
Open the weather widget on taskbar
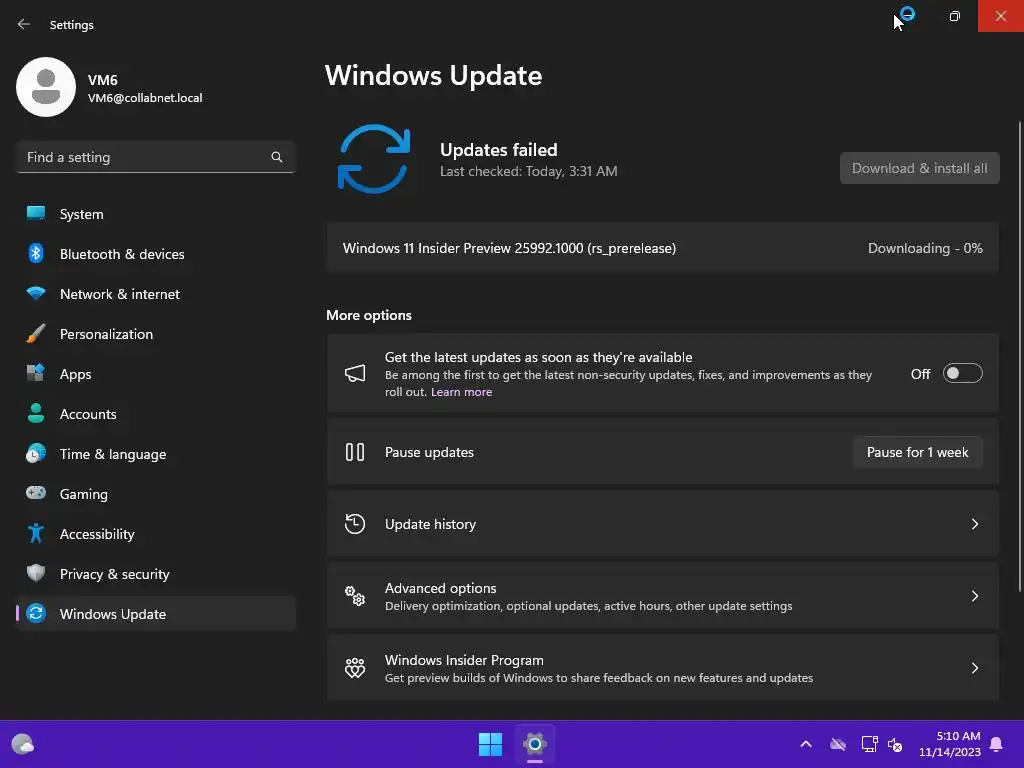23,744
